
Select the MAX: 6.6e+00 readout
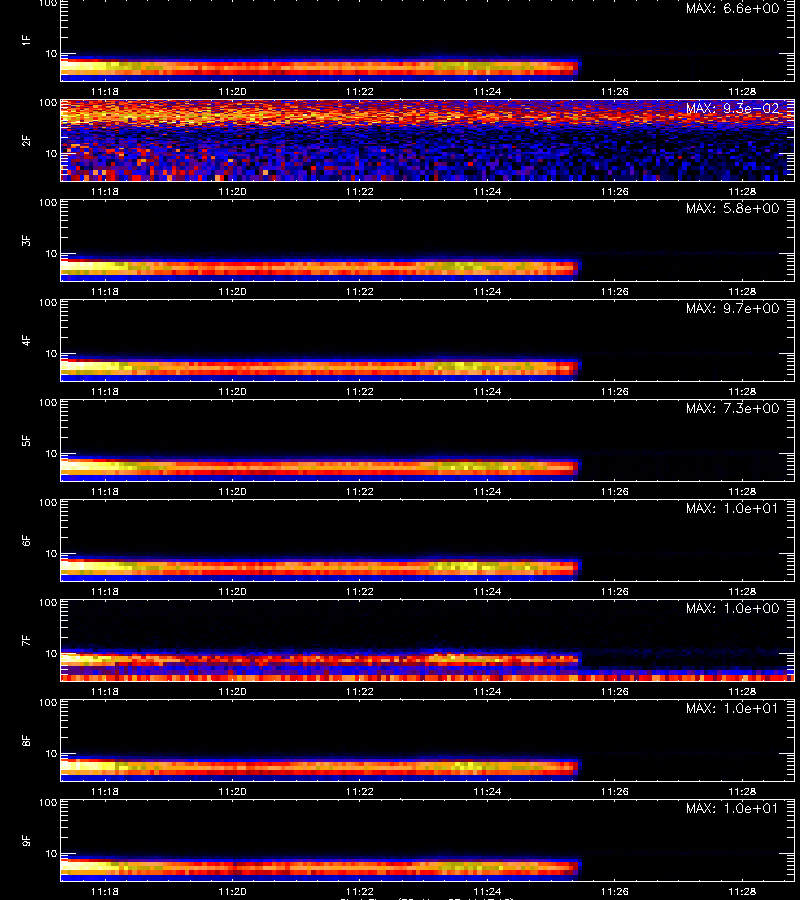[x=732, y=9]
